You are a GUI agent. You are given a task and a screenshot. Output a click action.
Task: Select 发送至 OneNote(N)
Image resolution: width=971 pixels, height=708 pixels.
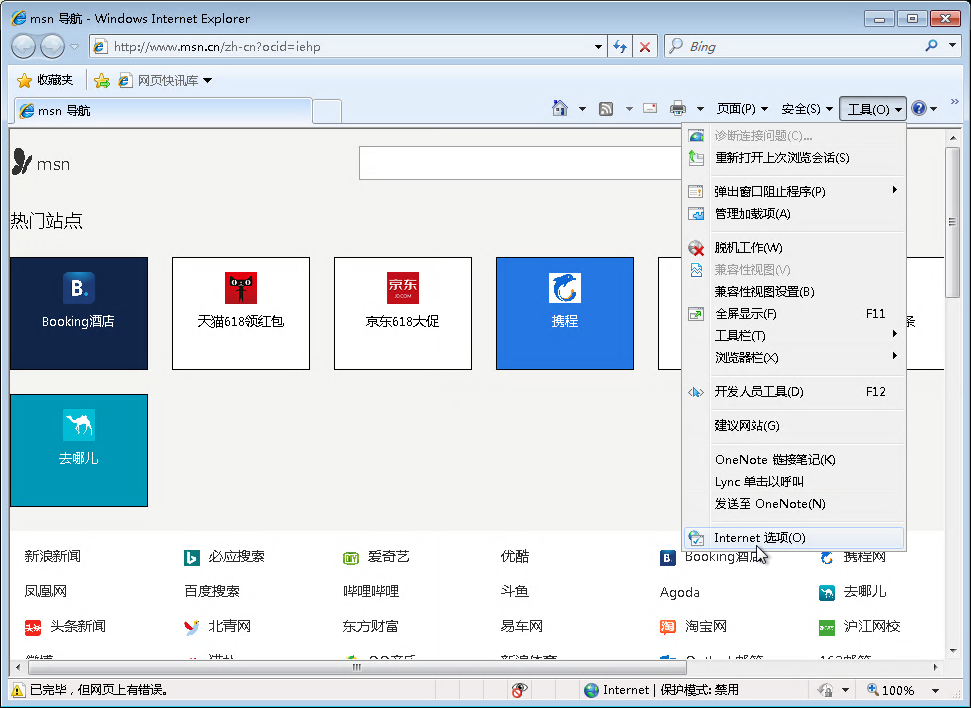[x=793, y=504]
